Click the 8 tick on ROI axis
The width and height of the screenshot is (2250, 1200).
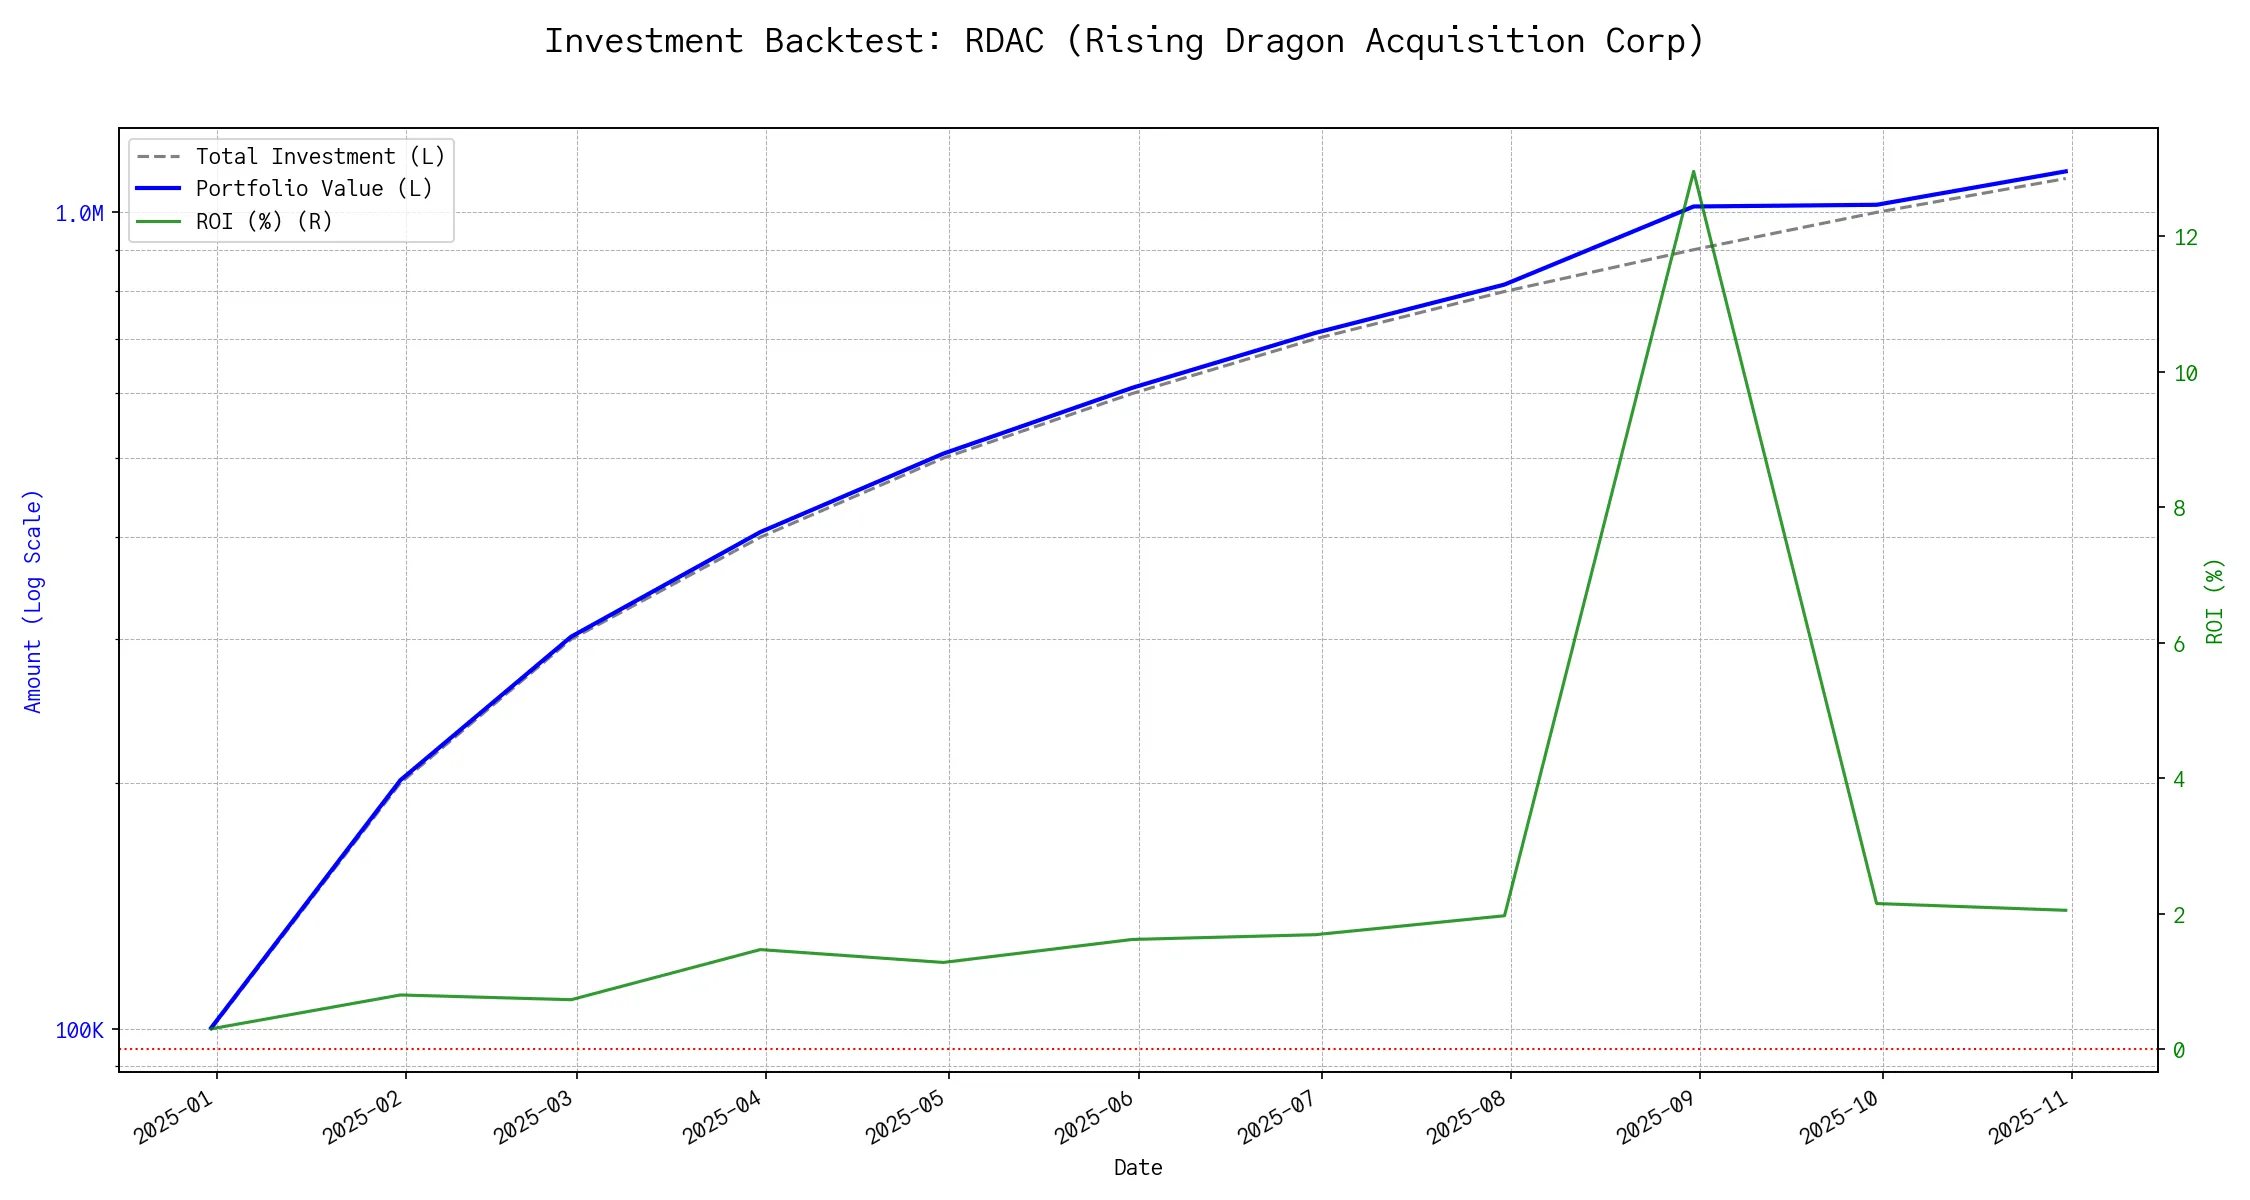pyautogui.click(x=2179, y=509)
